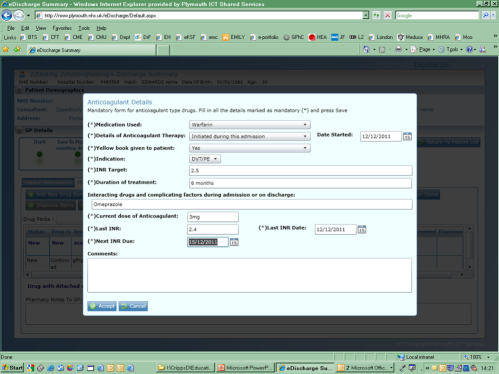Open the e-portfolio link in Links bar
499x374 pixels.
(264, 37)
